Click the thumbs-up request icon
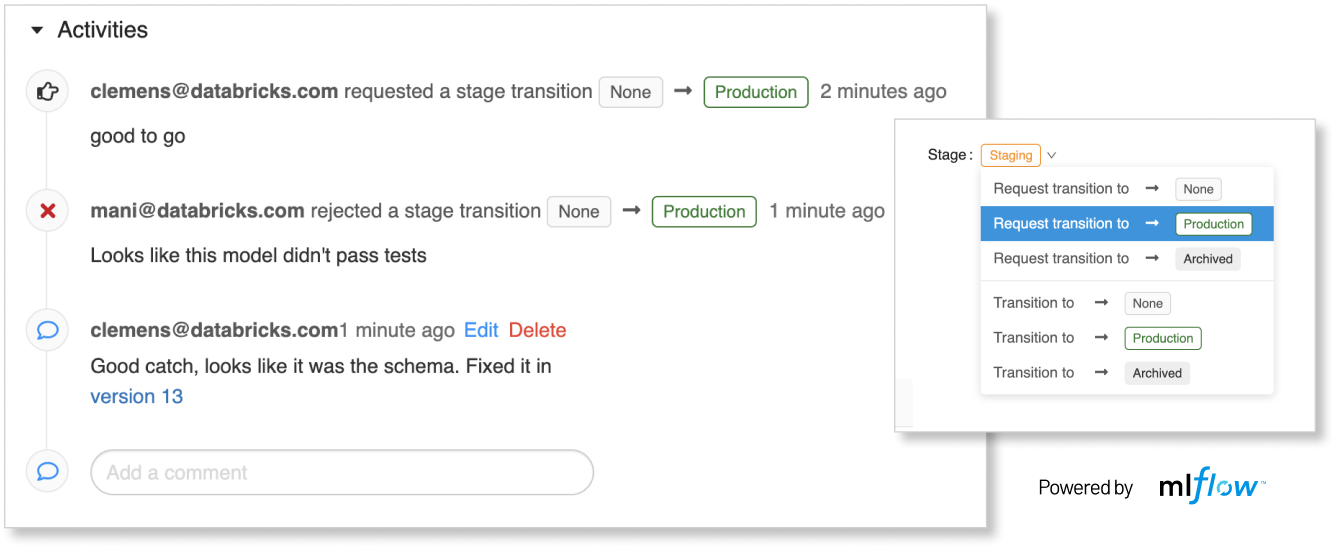This screenshot has height=547, width=1334. (47, 92)
